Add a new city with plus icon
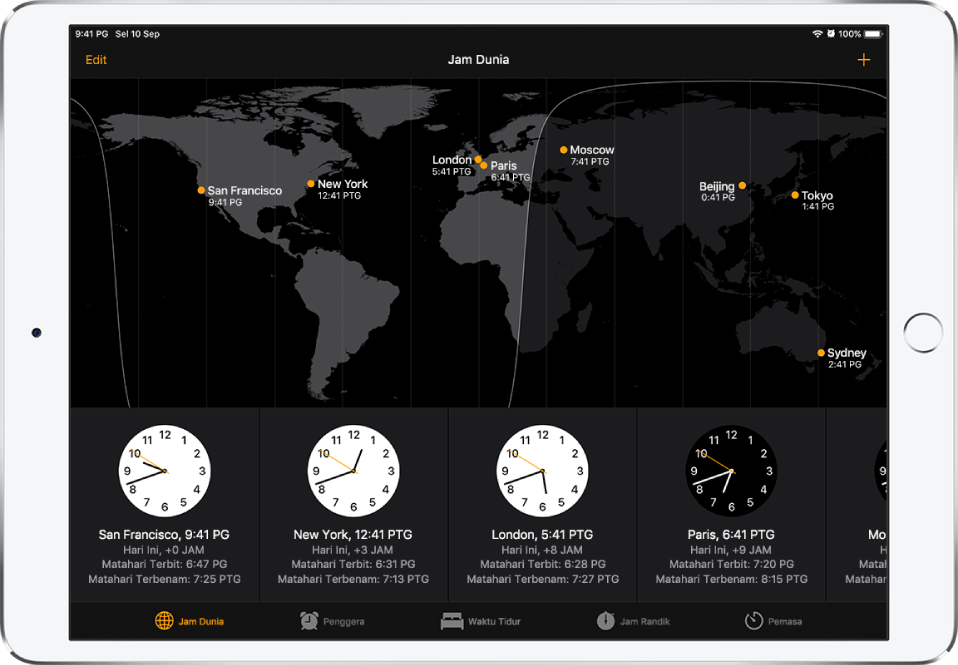The height and width of the screenshot is (665, 958). 863,60
